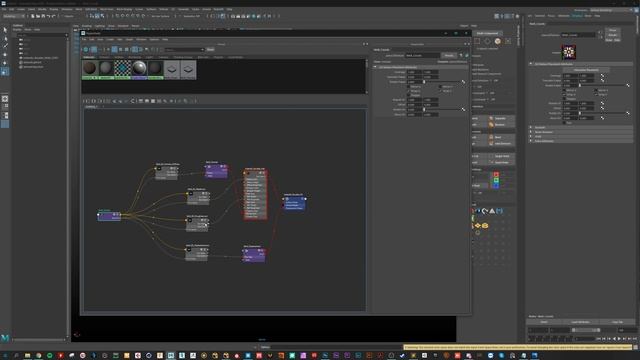Click the Select button at Attribute Editor bottom
640x360 pixels.
[544, 322]
